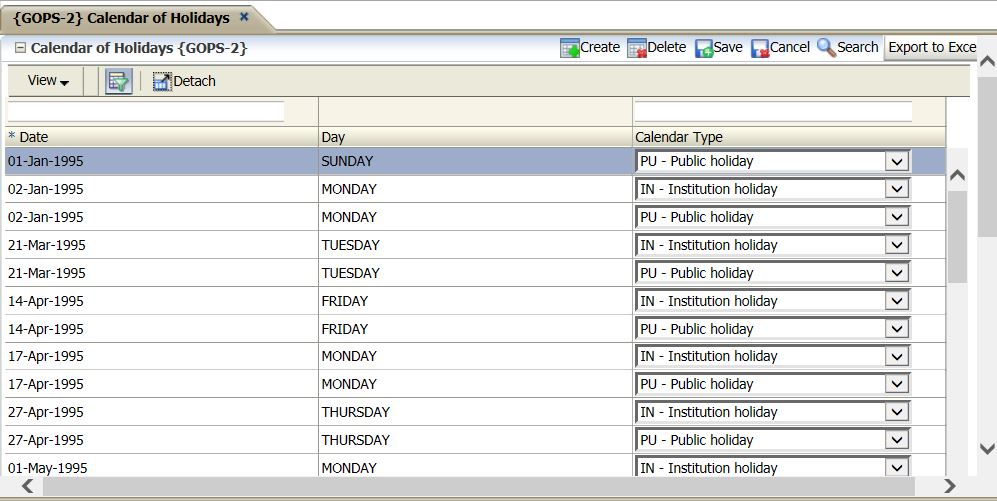Expand Calendar Type dropdown for 21-Mar-1995 Institution holiday

tap(897, 245)
